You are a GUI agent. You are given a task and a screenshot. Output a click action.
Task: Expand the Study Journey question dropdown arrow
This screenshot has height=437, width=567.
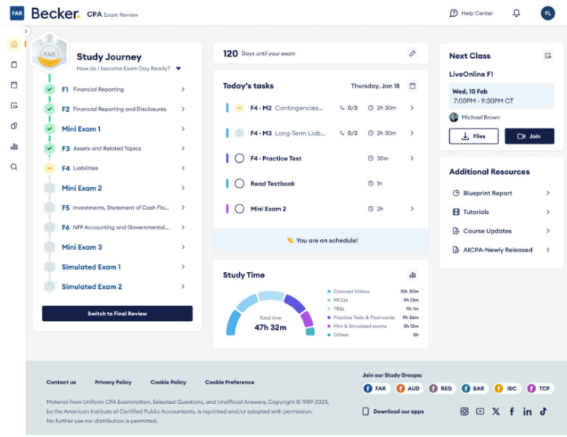[x=178, y=68]
